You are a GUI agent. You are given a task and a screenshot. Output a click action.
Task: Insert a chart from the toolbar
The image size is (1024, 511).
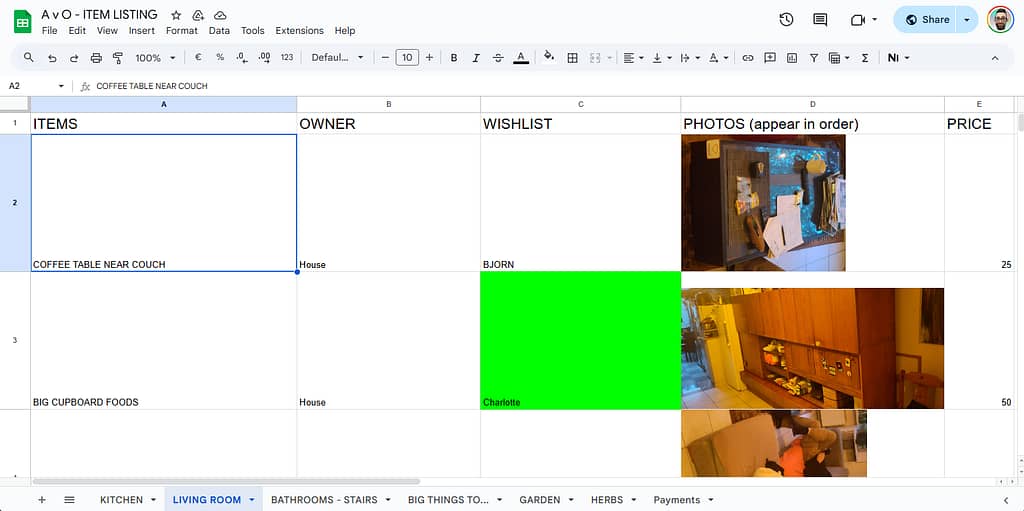792,58
